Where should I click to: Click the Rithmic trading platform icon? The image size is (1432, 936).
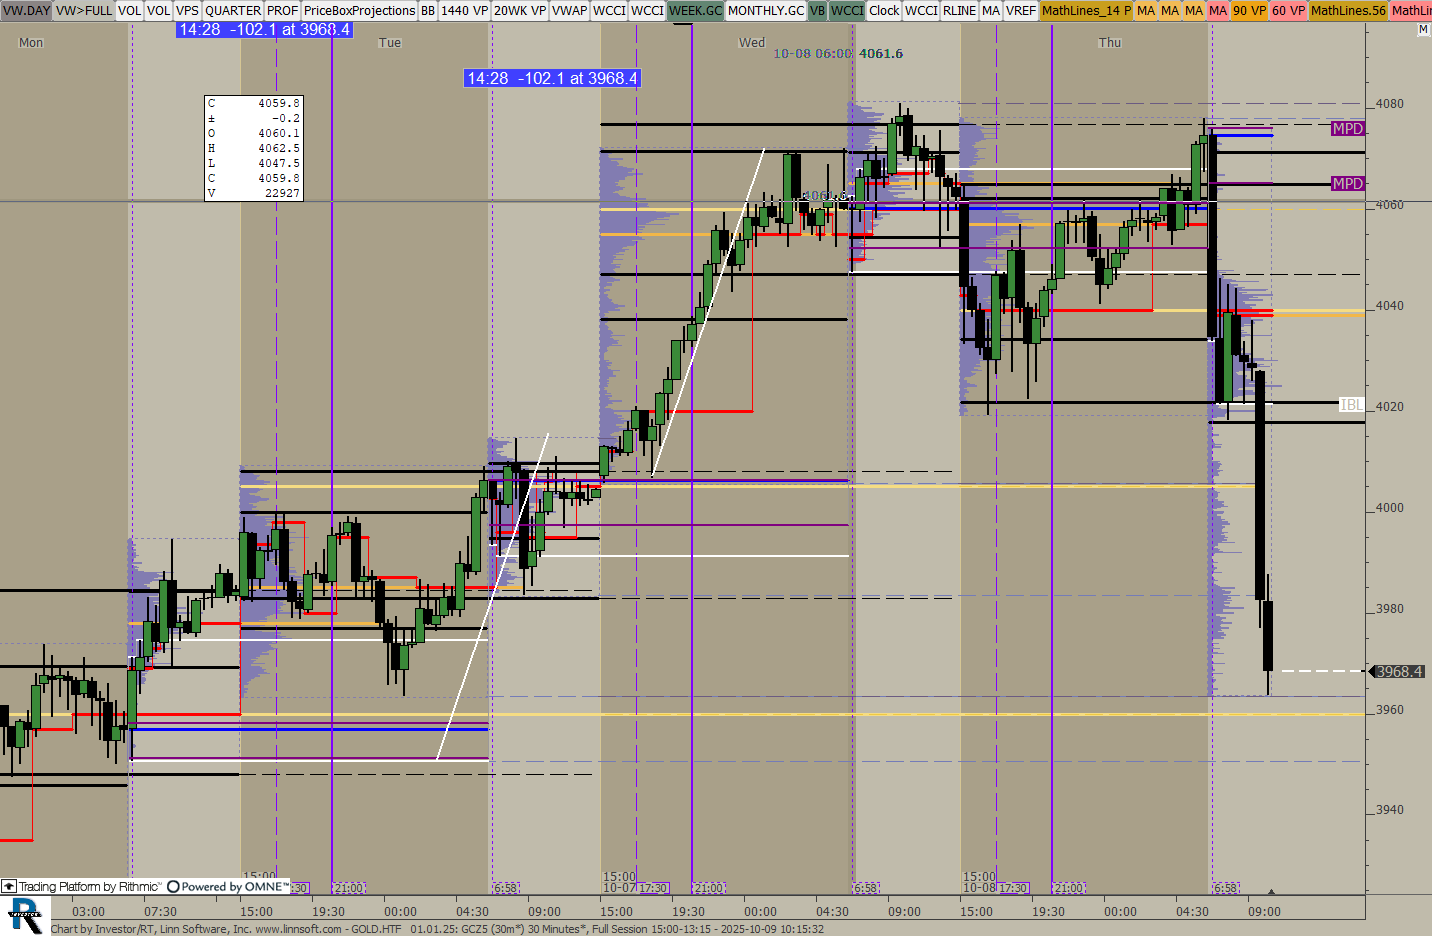[9, 887]
